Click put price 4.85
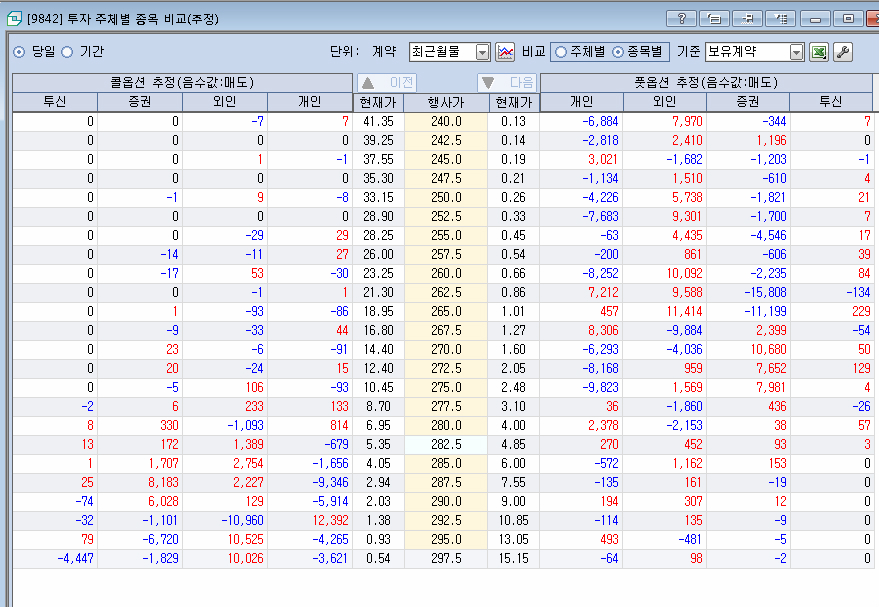 [513, 444]
